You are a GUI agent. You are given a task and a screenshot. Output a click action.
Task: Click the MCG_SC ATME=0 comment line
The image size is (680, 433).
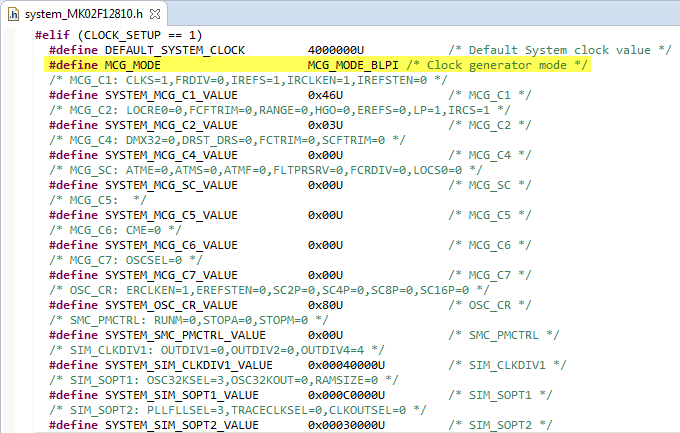(x=265, y=170)
